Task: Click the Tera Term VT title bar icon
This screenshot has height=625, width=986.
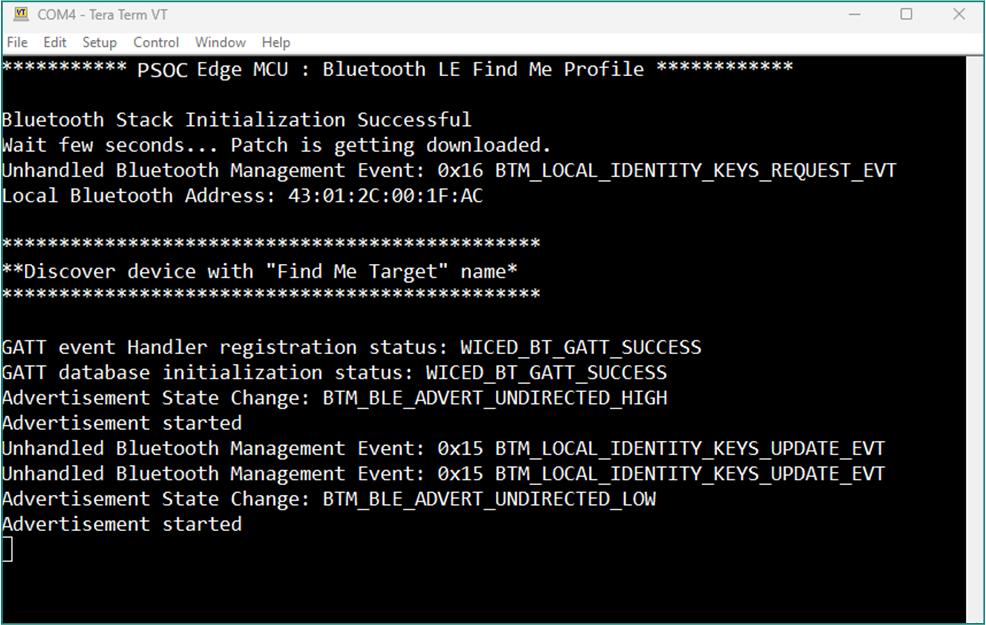Action: 20,15
